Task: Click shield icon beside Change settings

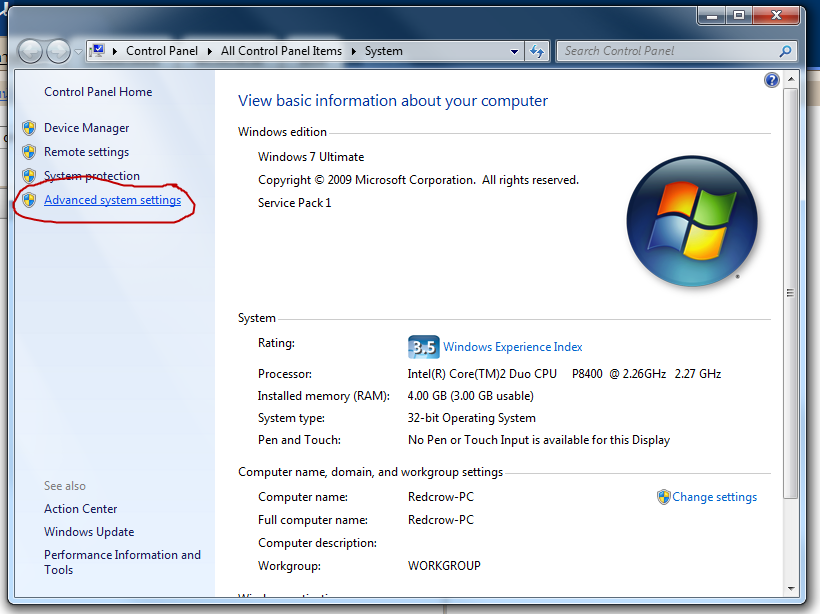Action: 664,497
